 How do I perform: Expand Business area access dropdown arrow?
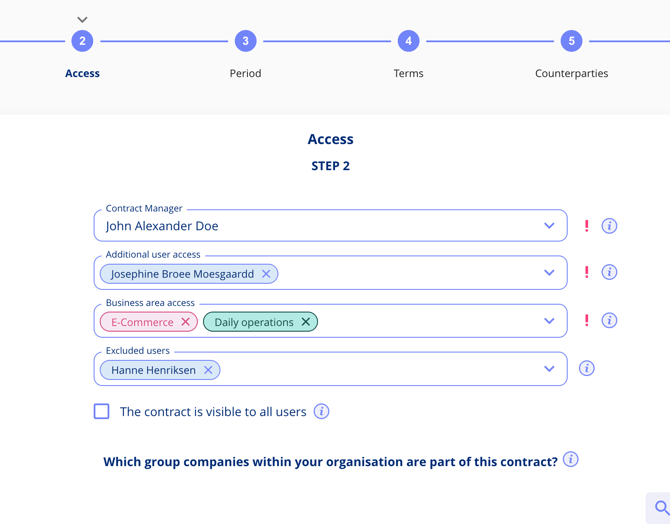point(549,321)
